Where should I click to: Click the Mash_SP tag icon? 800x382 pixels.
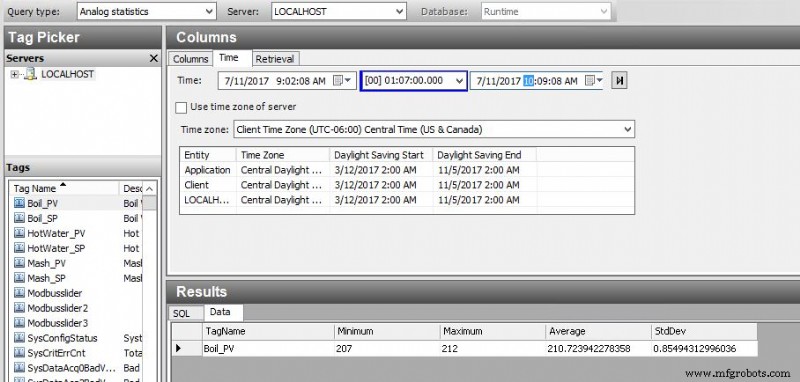[19, 278]
